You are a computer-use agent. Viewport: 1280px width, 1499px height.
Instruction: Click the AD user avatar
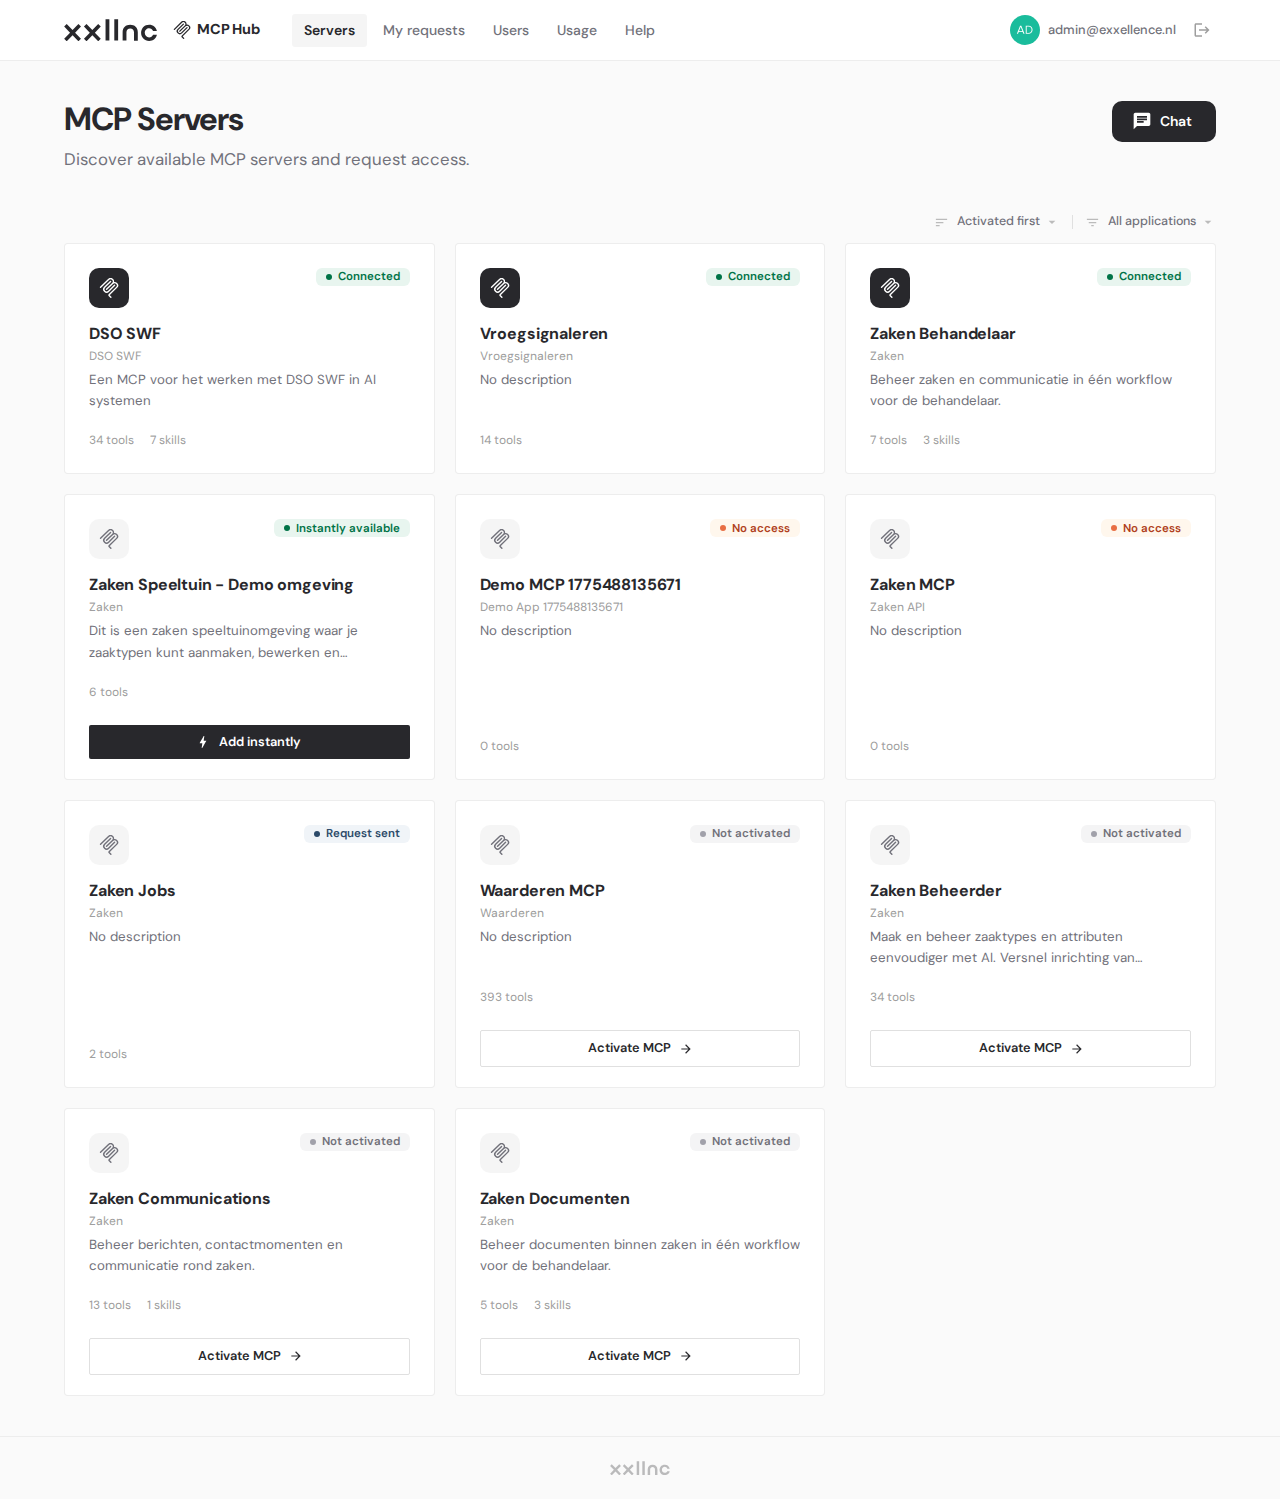point(1025,30)
